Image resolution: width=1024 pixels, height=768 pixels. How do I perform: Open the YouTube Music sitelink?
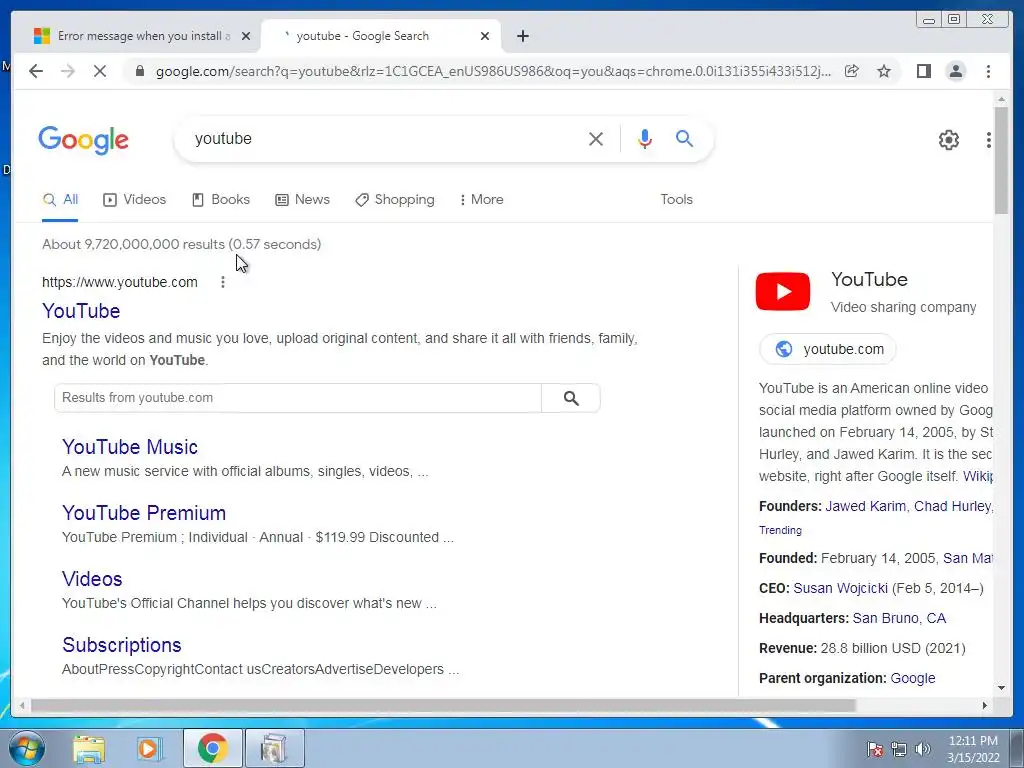[130, 447]
